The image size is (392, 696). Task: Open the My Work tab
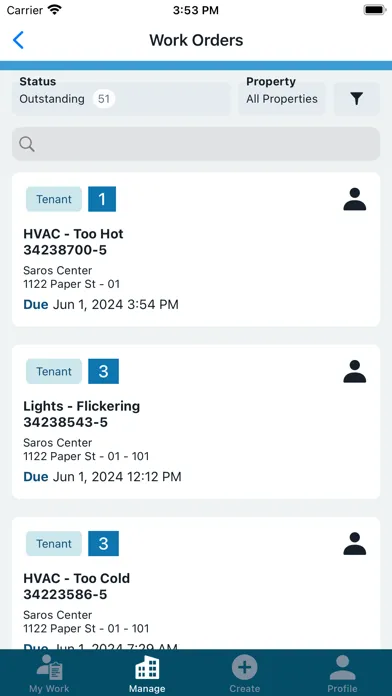click(x=49, y=673)
